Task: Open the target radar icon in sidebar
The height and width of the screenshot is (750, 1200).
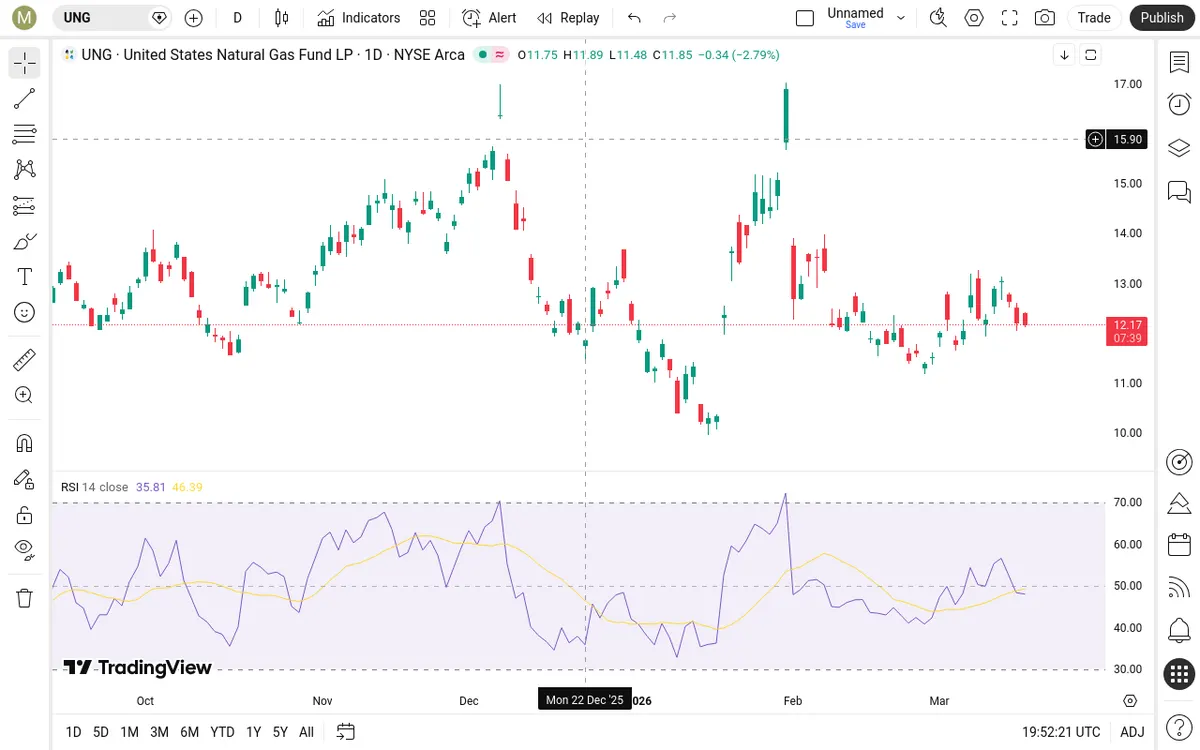Action: pos(1179,461)
